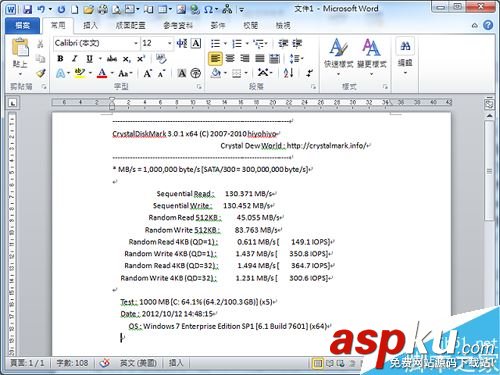Viewport: 500px width, 375px height.
Task: Click 英文(美國) language in status bar
Action: click(138, 363)
